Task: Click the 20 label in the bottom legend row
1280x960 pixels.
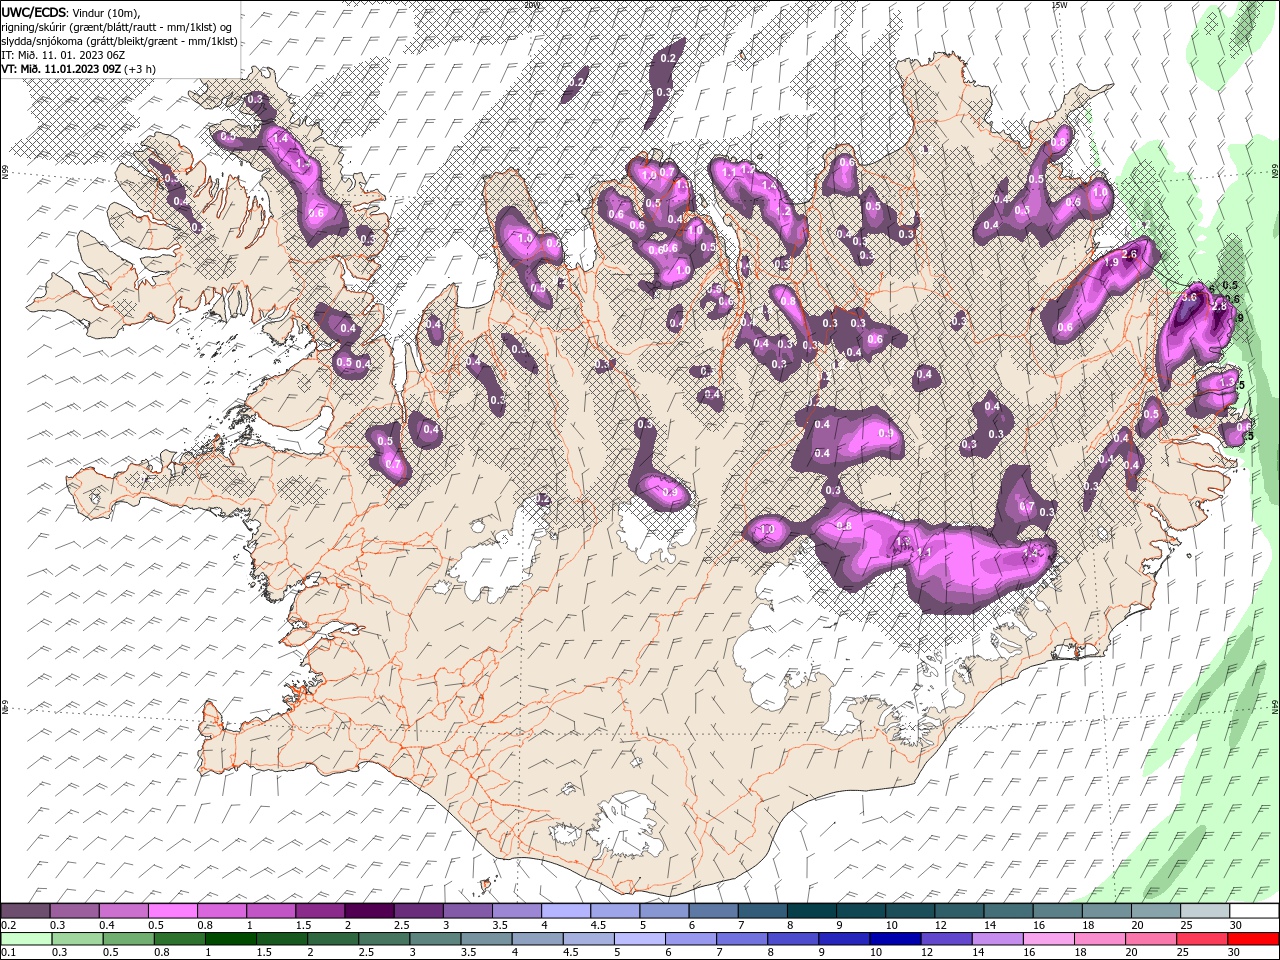Action: (1131, 952)
